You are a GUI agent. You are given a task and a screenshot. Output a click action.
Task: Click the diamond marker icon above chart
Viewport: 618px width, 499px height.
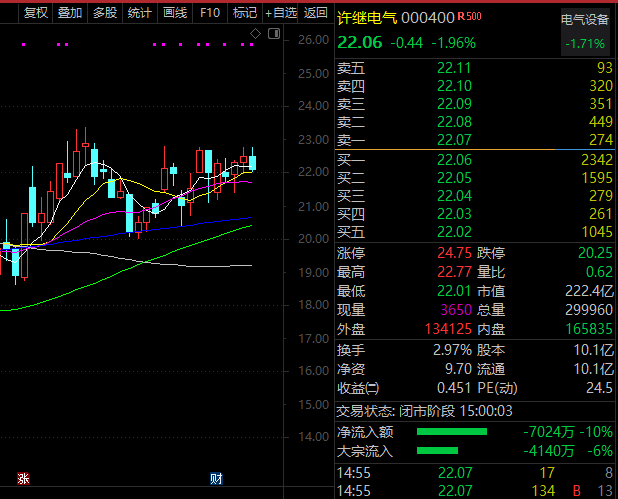255,34
